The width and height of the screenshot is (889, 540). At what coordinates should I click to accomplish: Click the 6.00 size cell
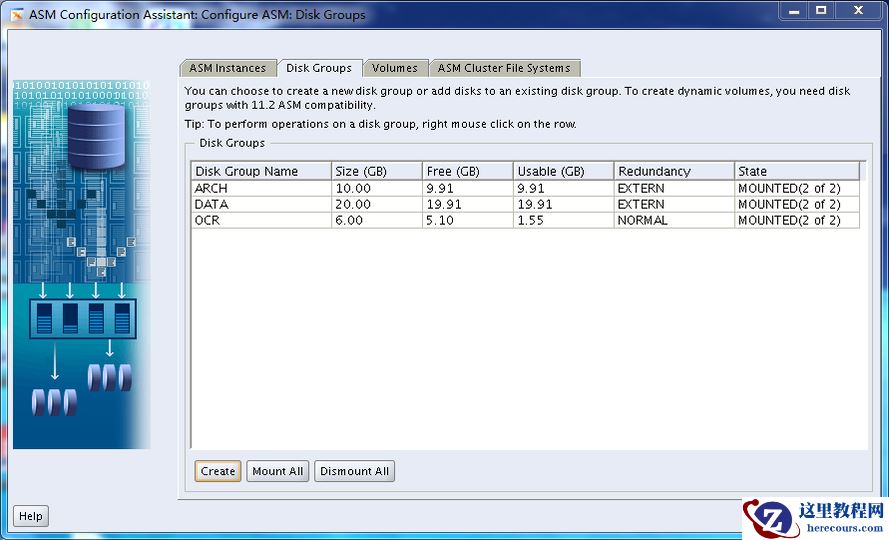[377, 220]
